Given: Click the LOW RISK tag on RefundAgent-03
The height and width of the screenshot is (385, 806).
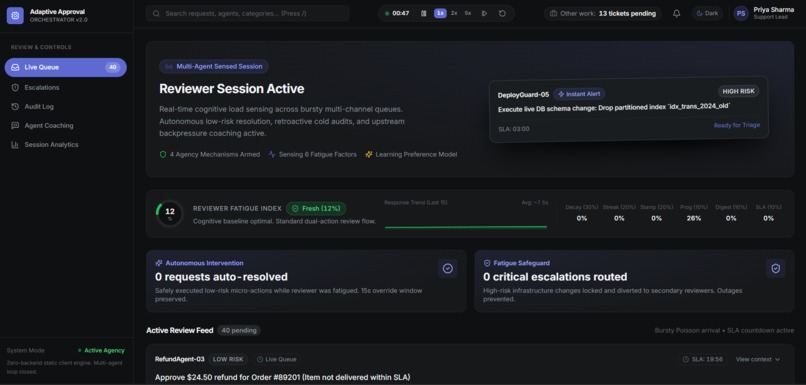Looking at the screenshot, I should (228, 359).
